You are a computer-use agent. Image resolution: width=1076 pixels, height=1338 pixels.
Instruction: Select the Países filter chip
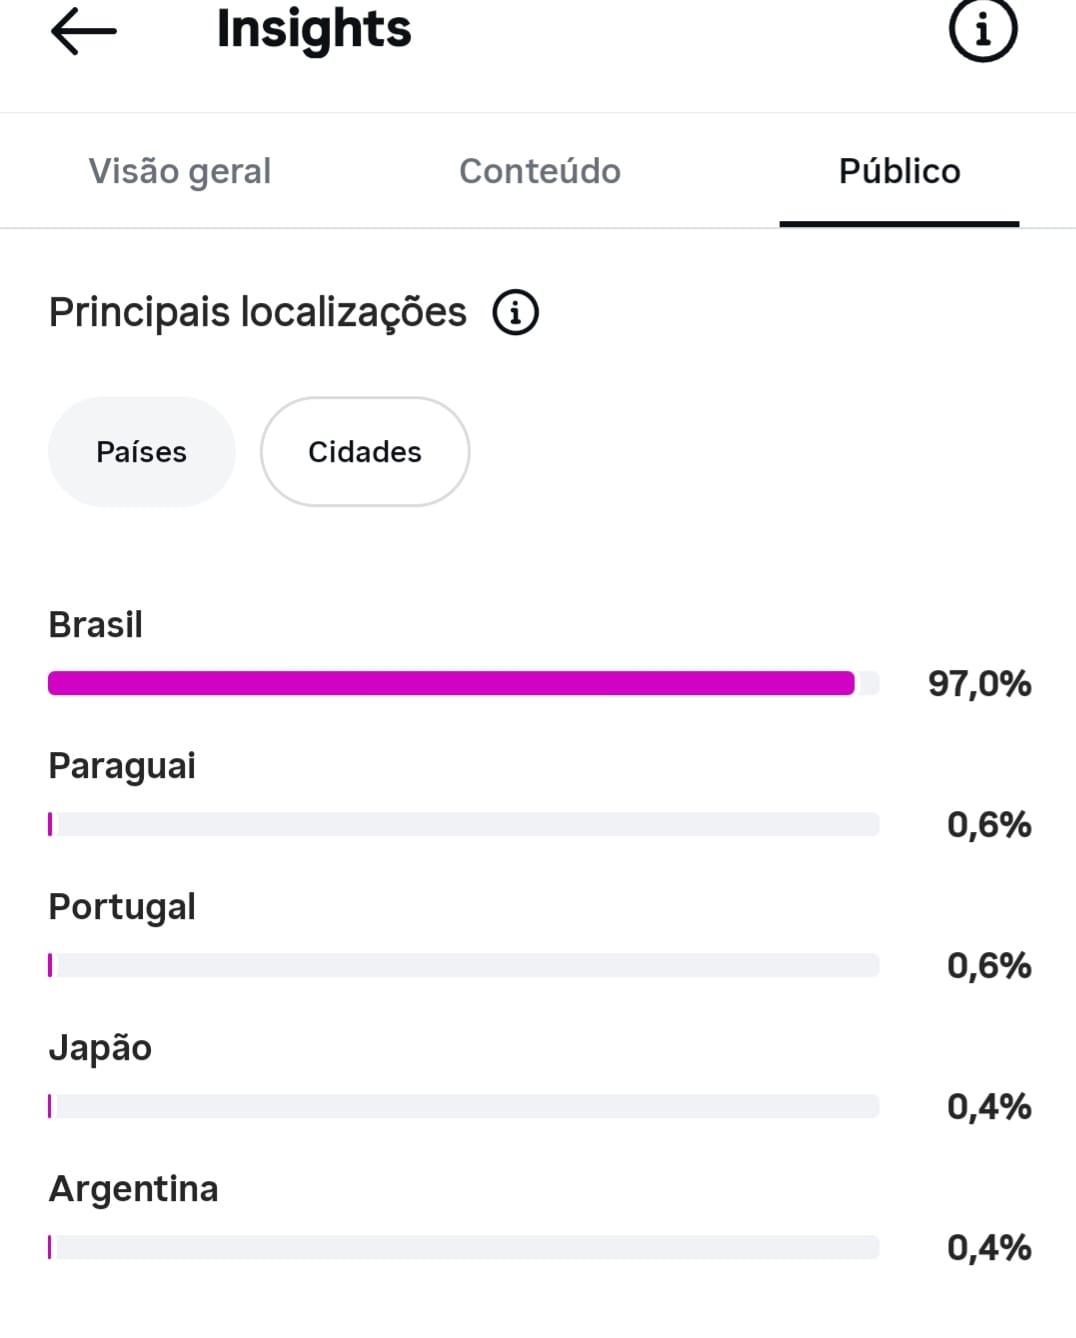pos(141,452)
